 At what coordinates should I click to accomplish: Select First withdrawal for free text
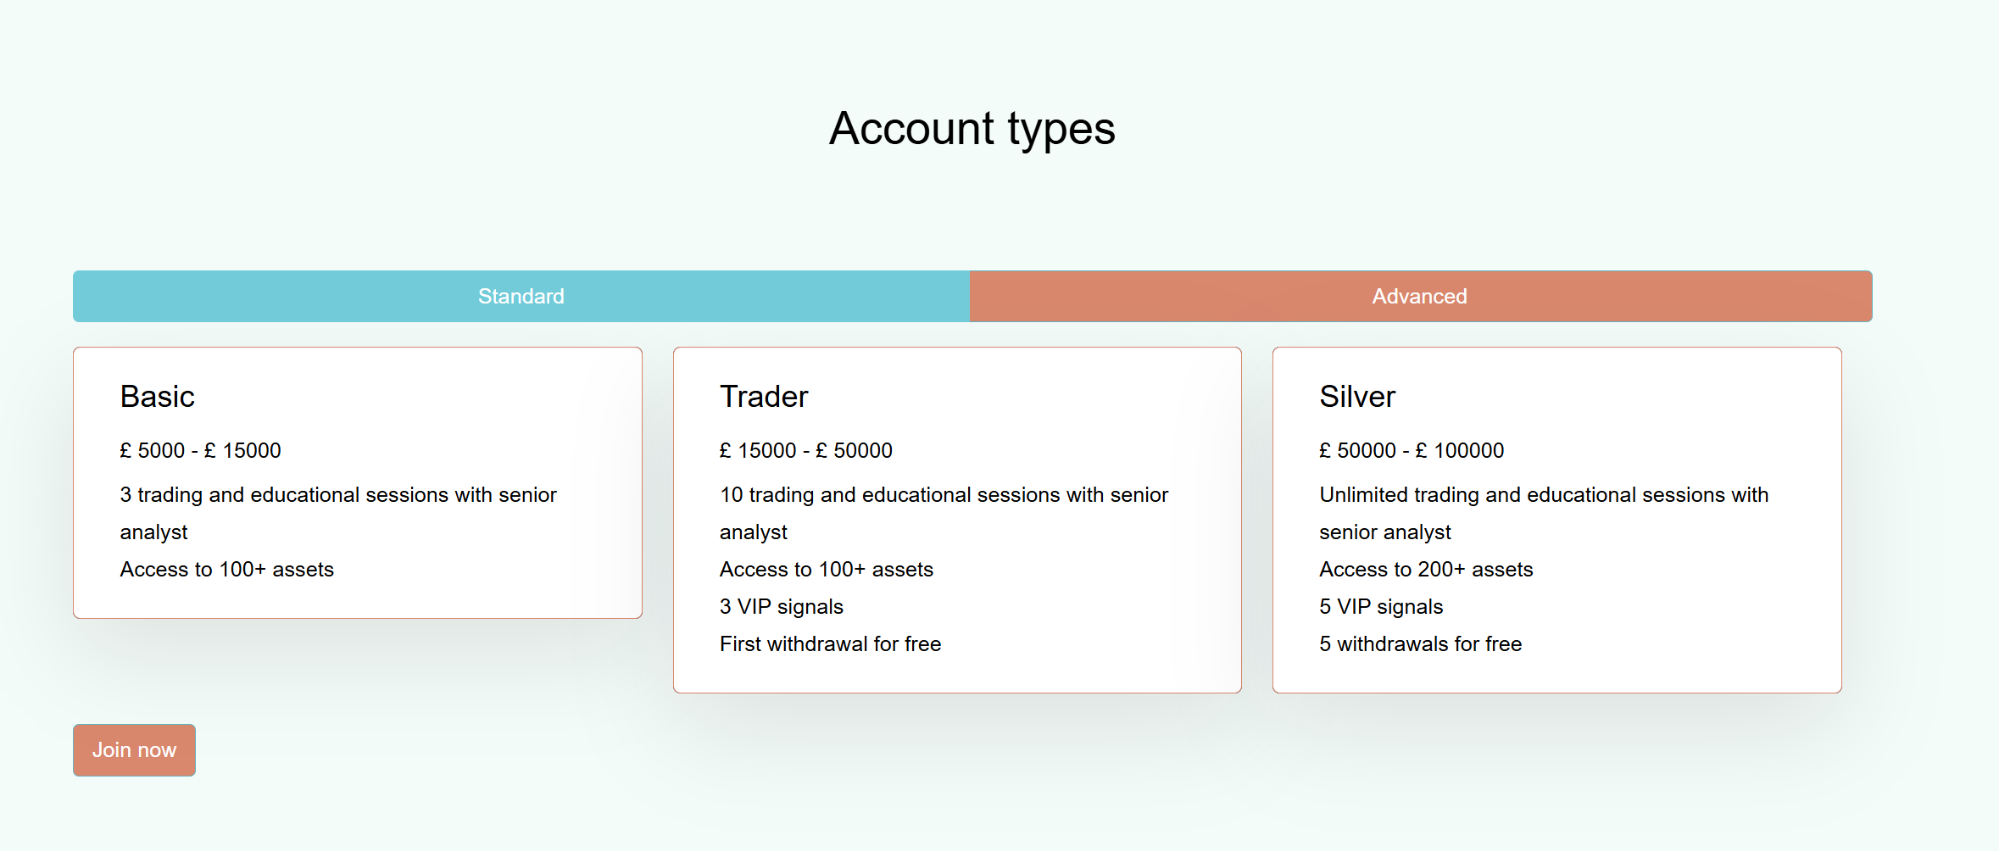(830, 644)
